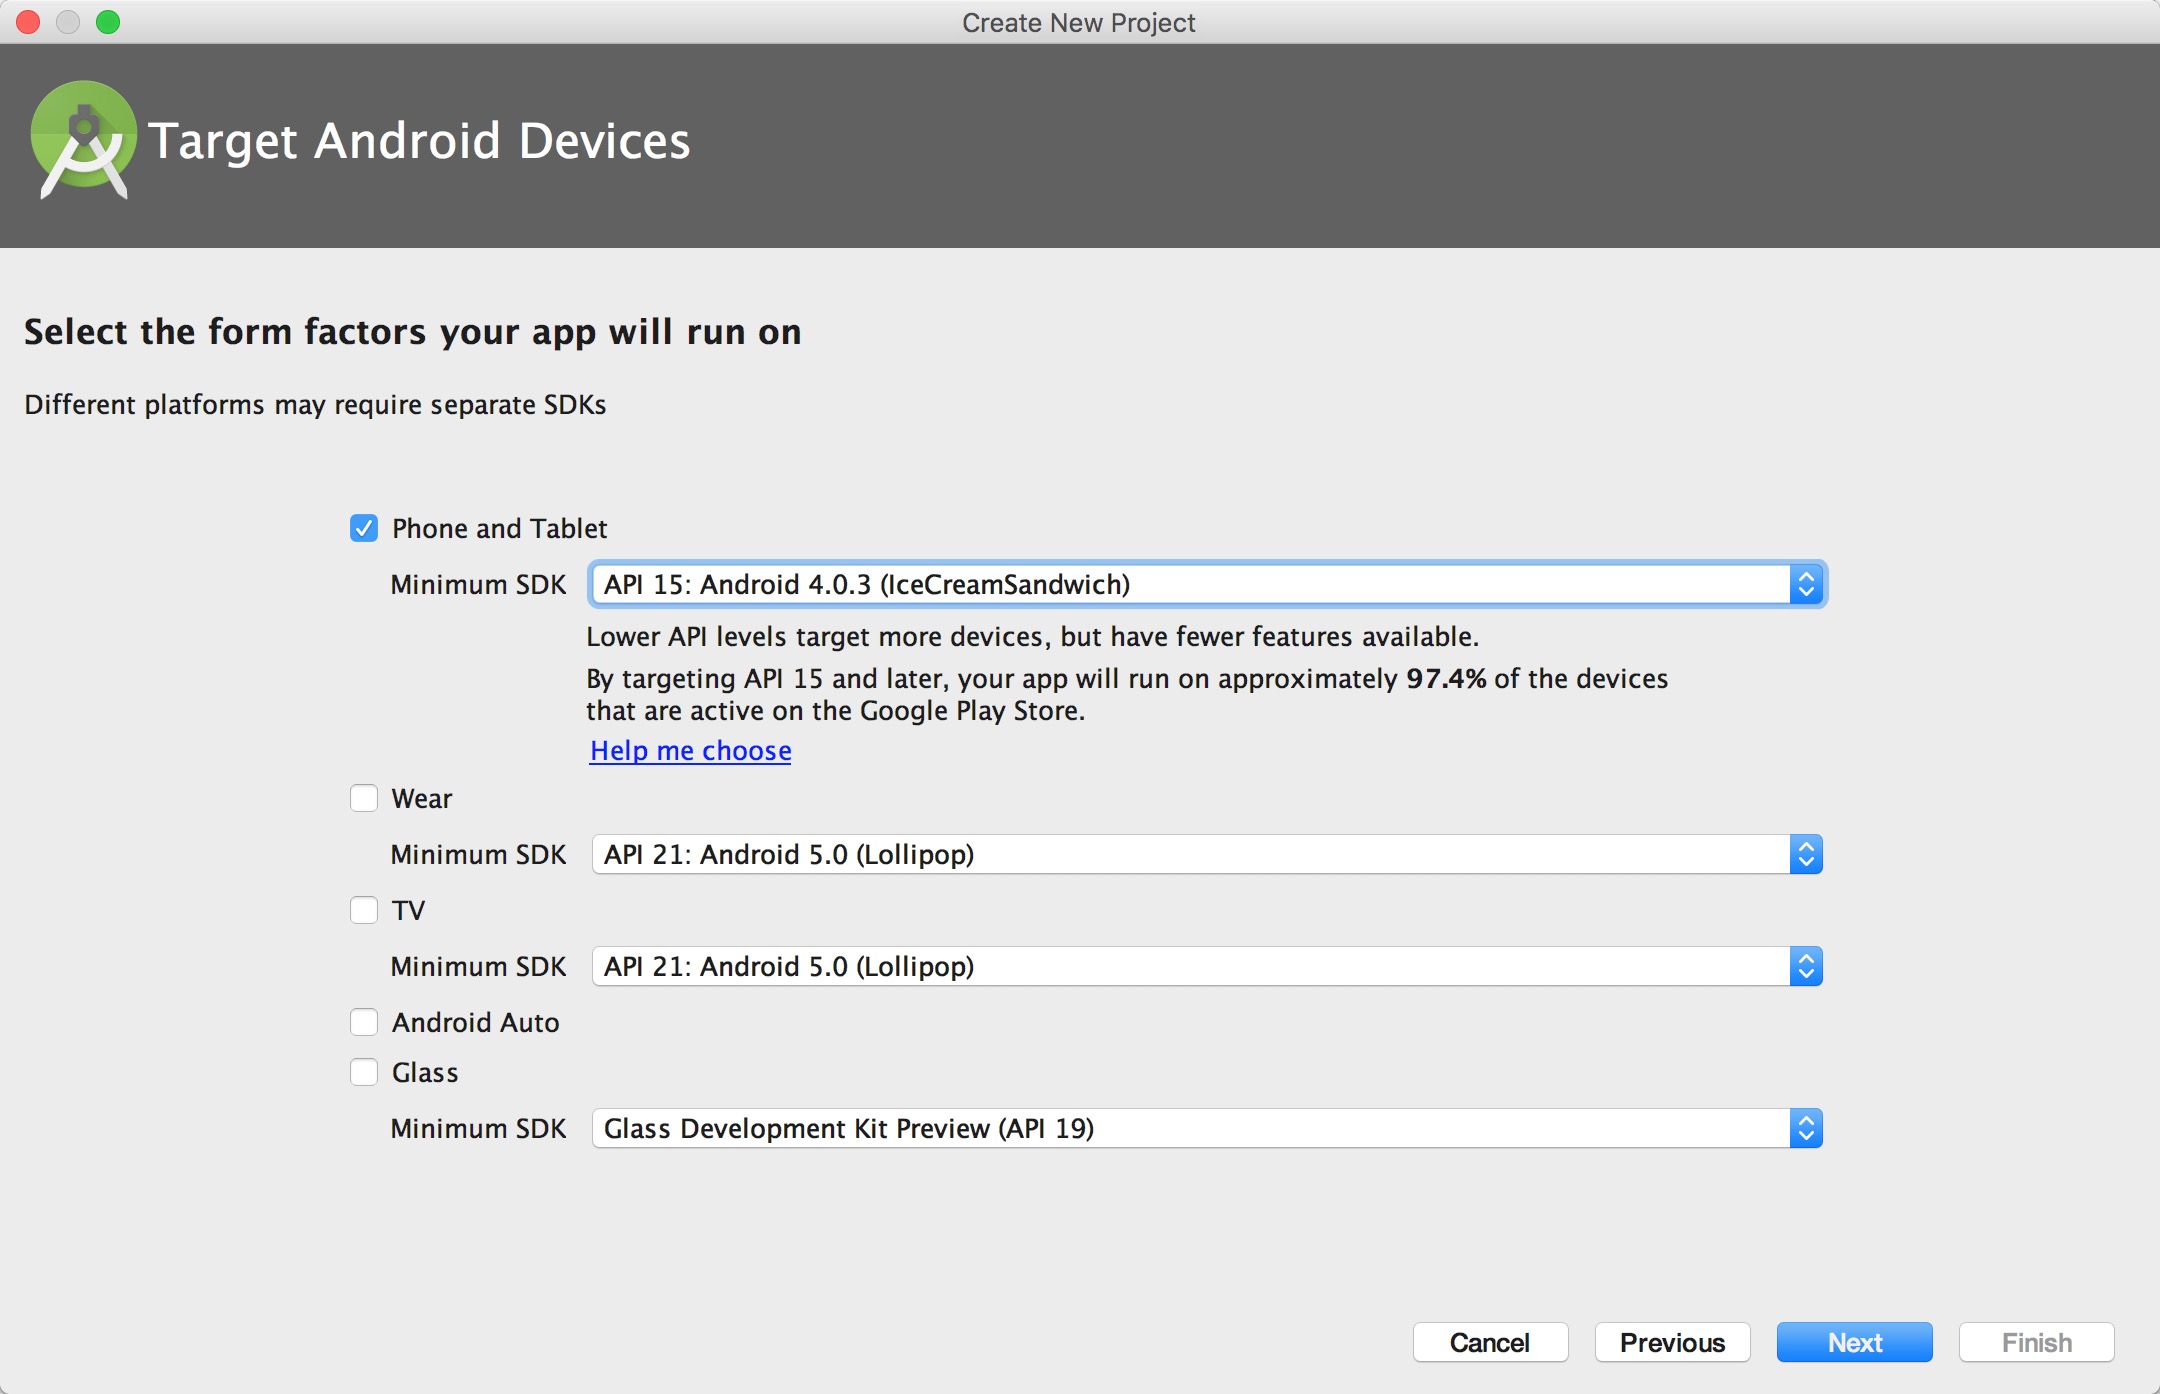Click the green zoom window button
The height and width of the screenshot is (1394, 2160).
[x=108, y=22]
